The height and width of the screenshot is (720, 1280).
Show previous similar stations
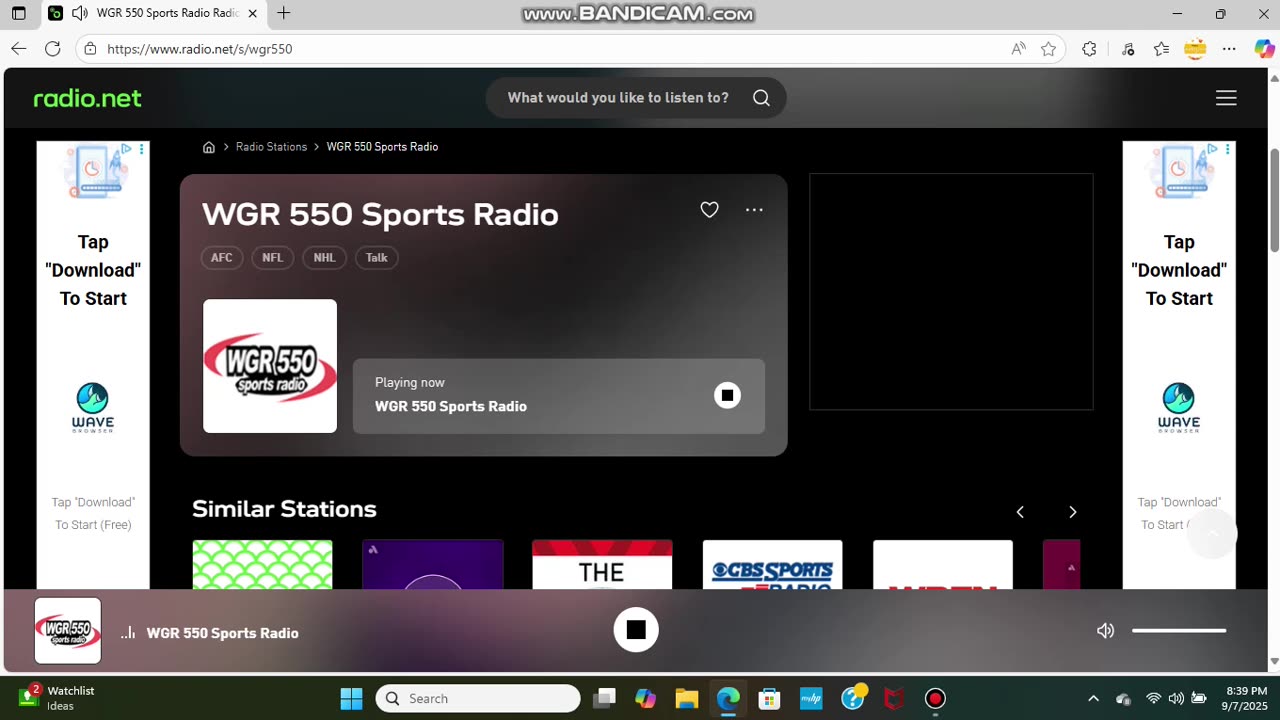click(1020, 512)
